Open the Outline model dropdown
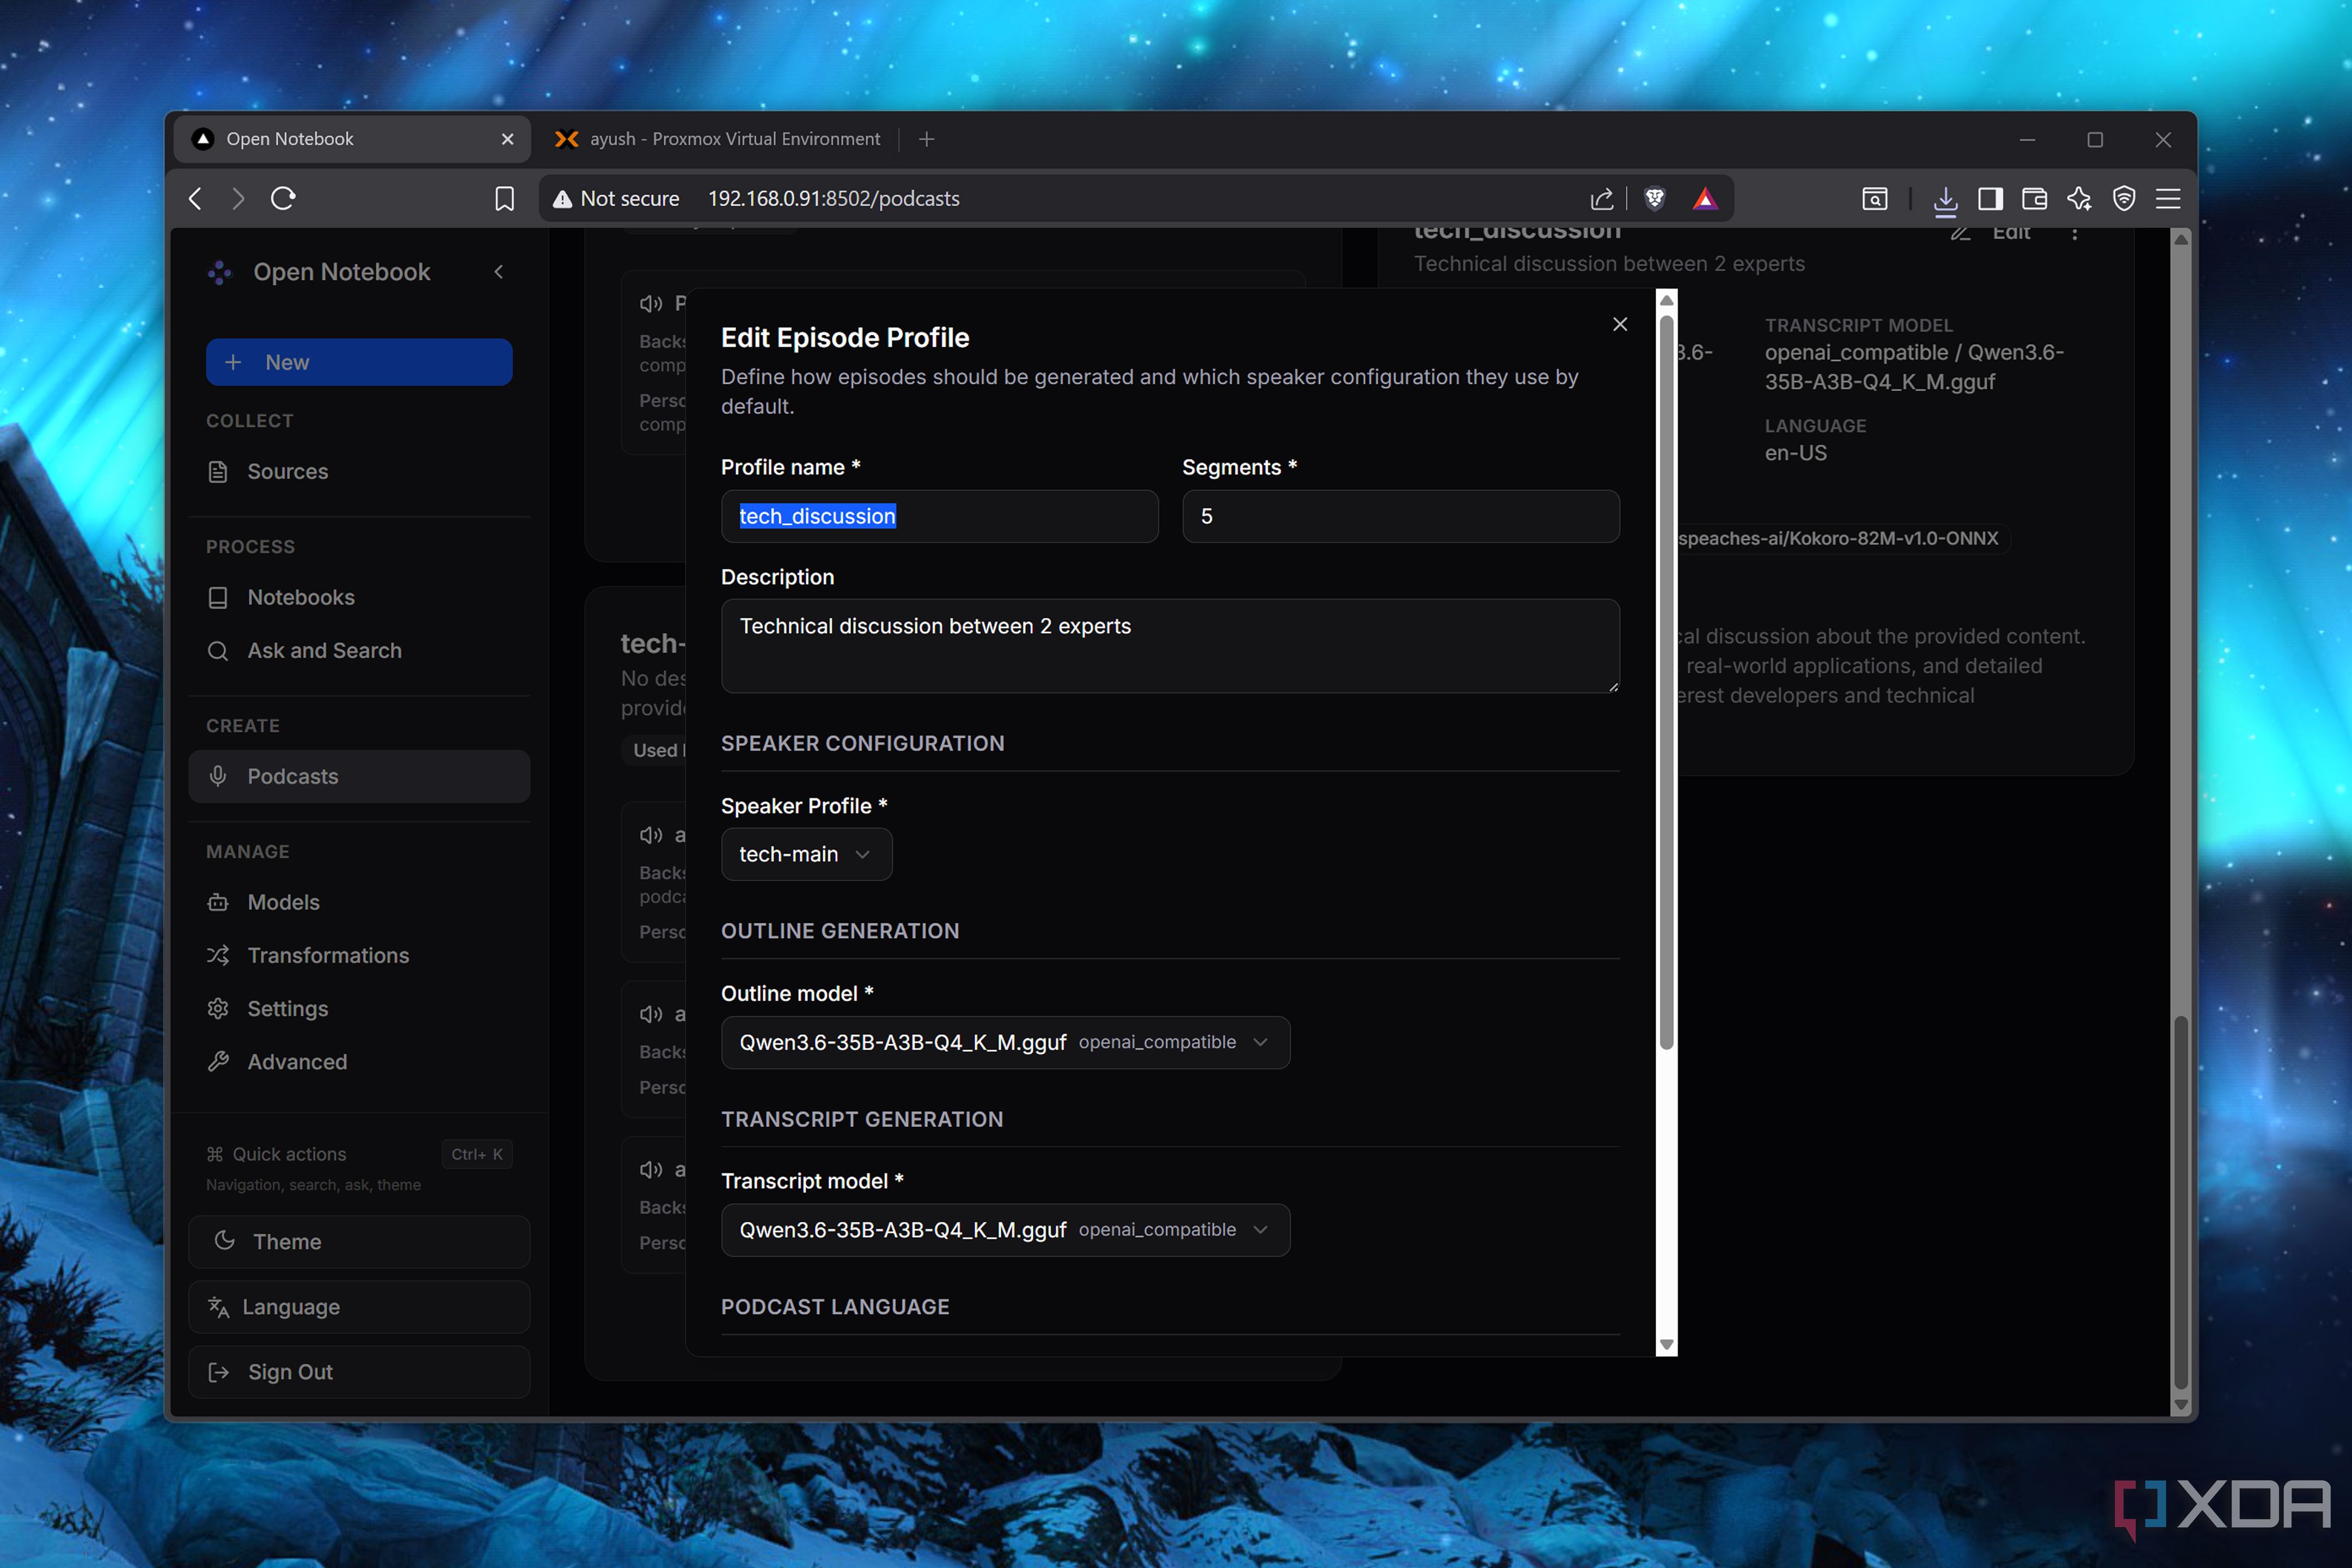Image resolution: width=2352 pixels, height=1568 pixels. pyautogui.click(x=1005, y=1042)
